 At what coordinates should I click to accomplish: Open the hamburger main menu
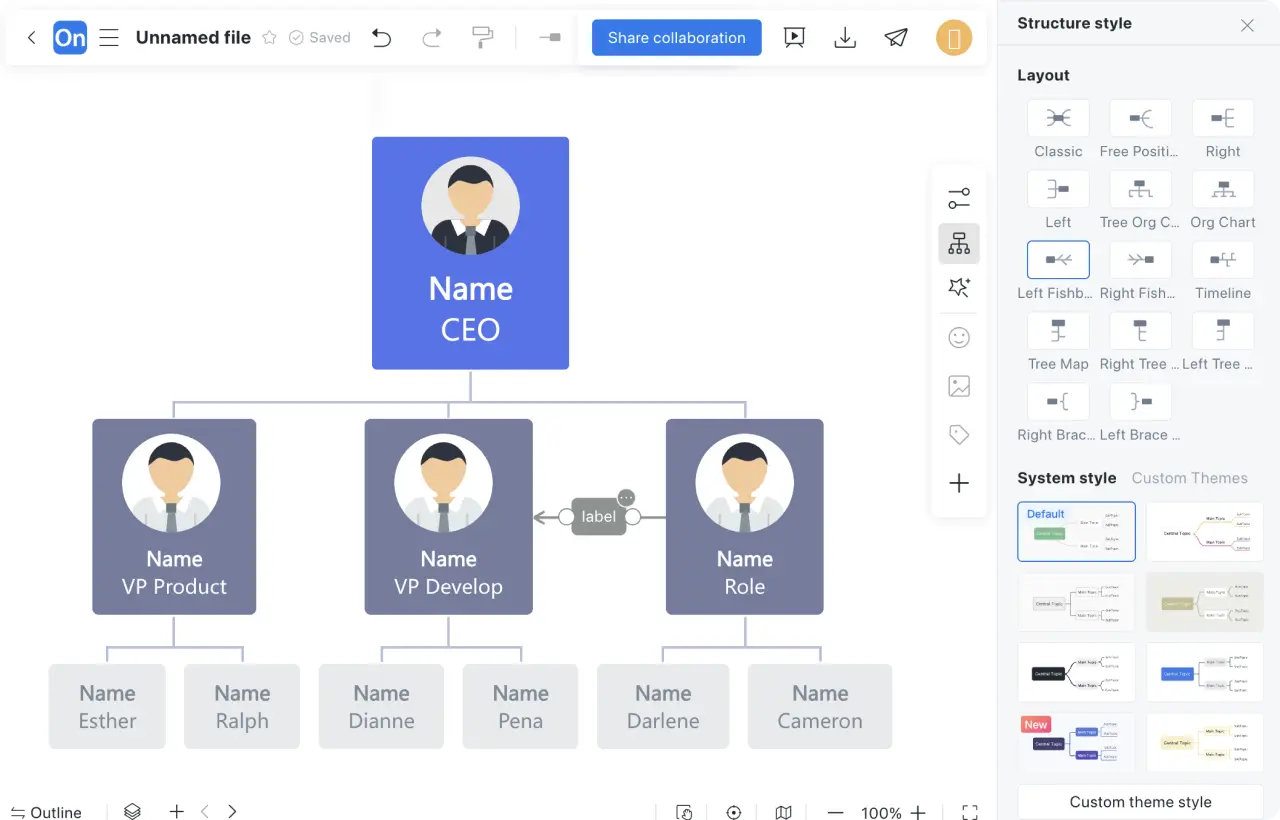pos(109,38)
